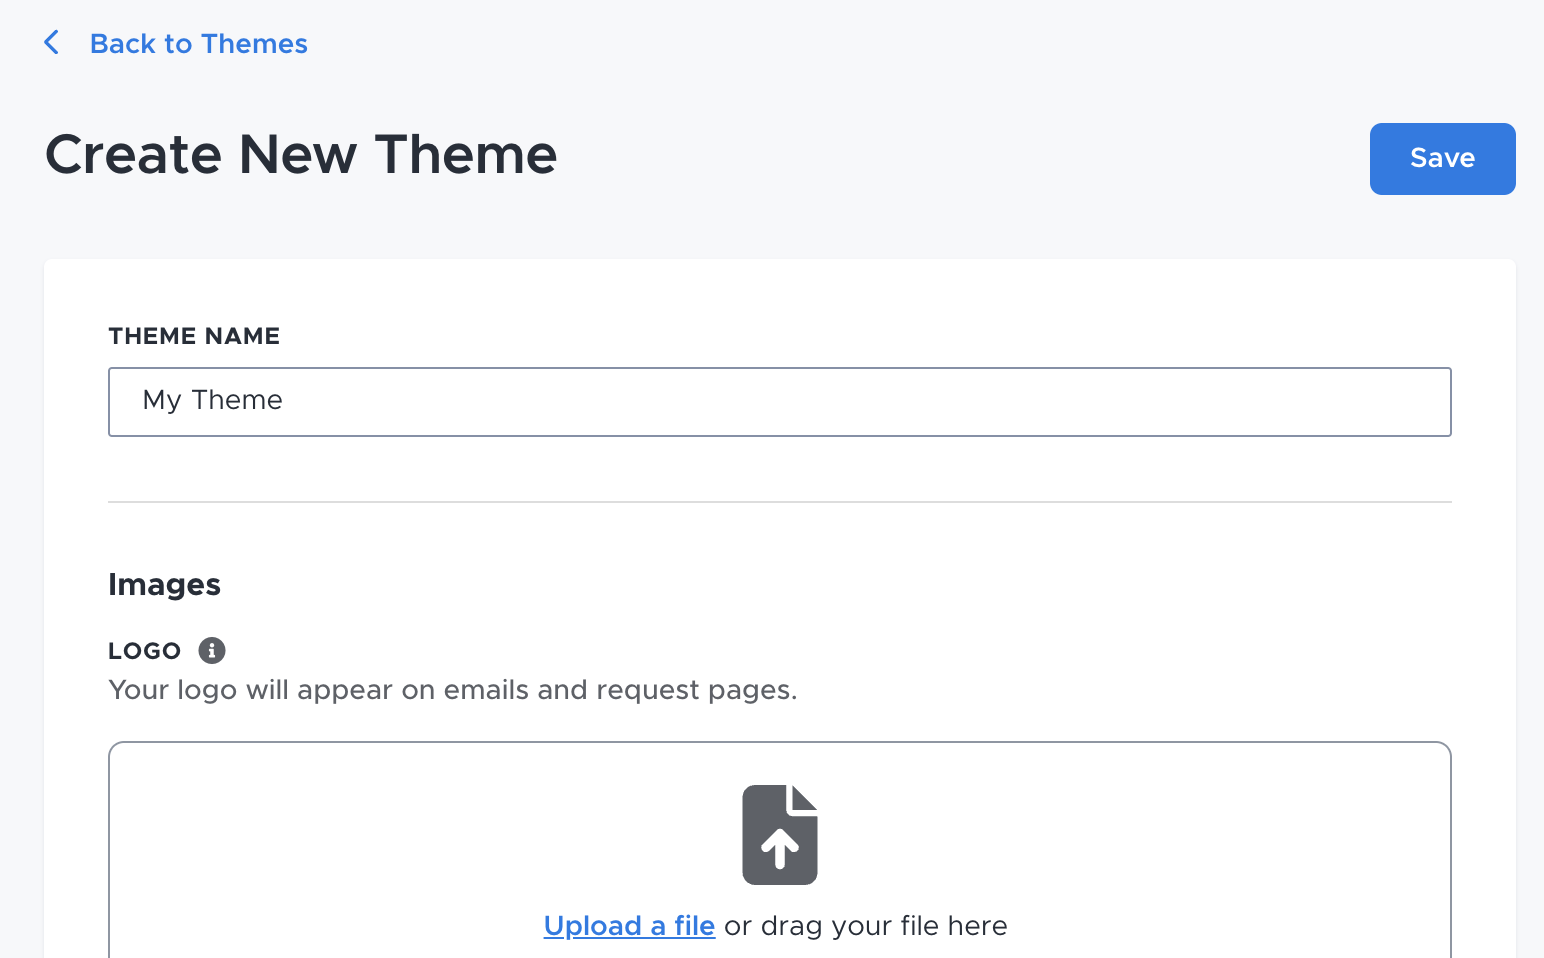Click the info icon beside LOGO
The image size is (1544, 958).
coord(212,650)
